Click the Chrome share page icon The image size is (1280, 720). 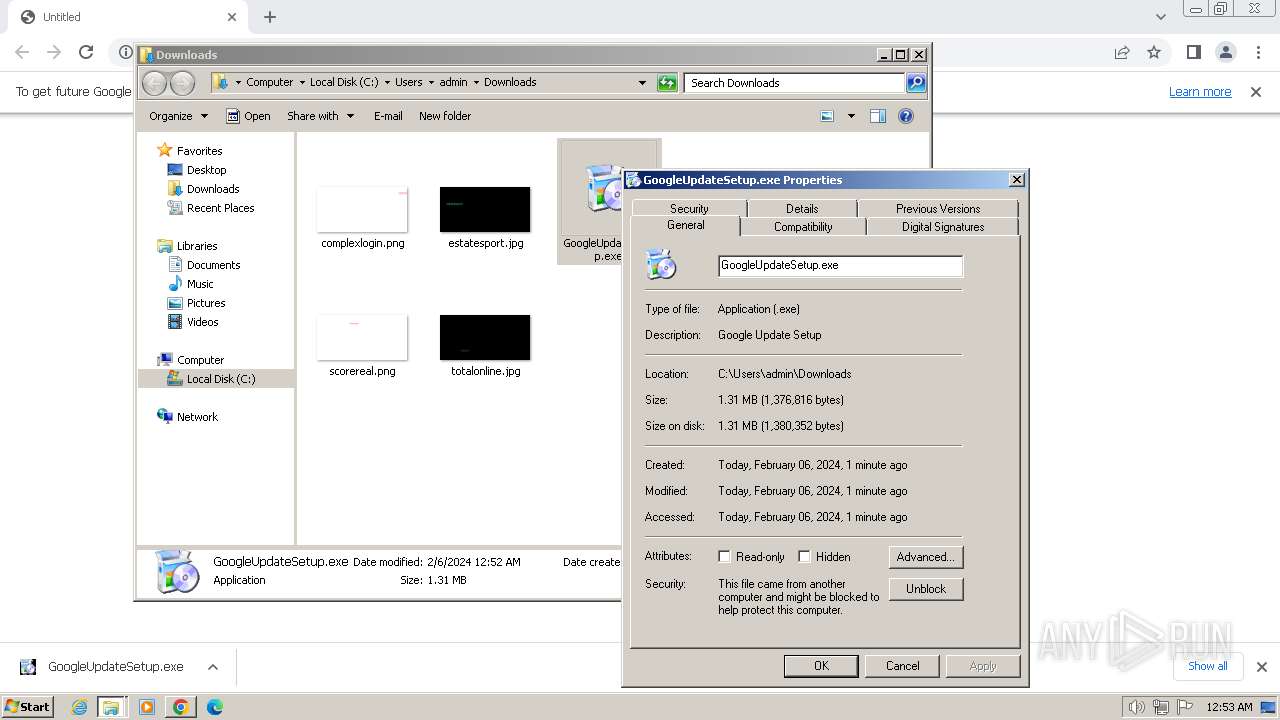[x=1122, y=52]
